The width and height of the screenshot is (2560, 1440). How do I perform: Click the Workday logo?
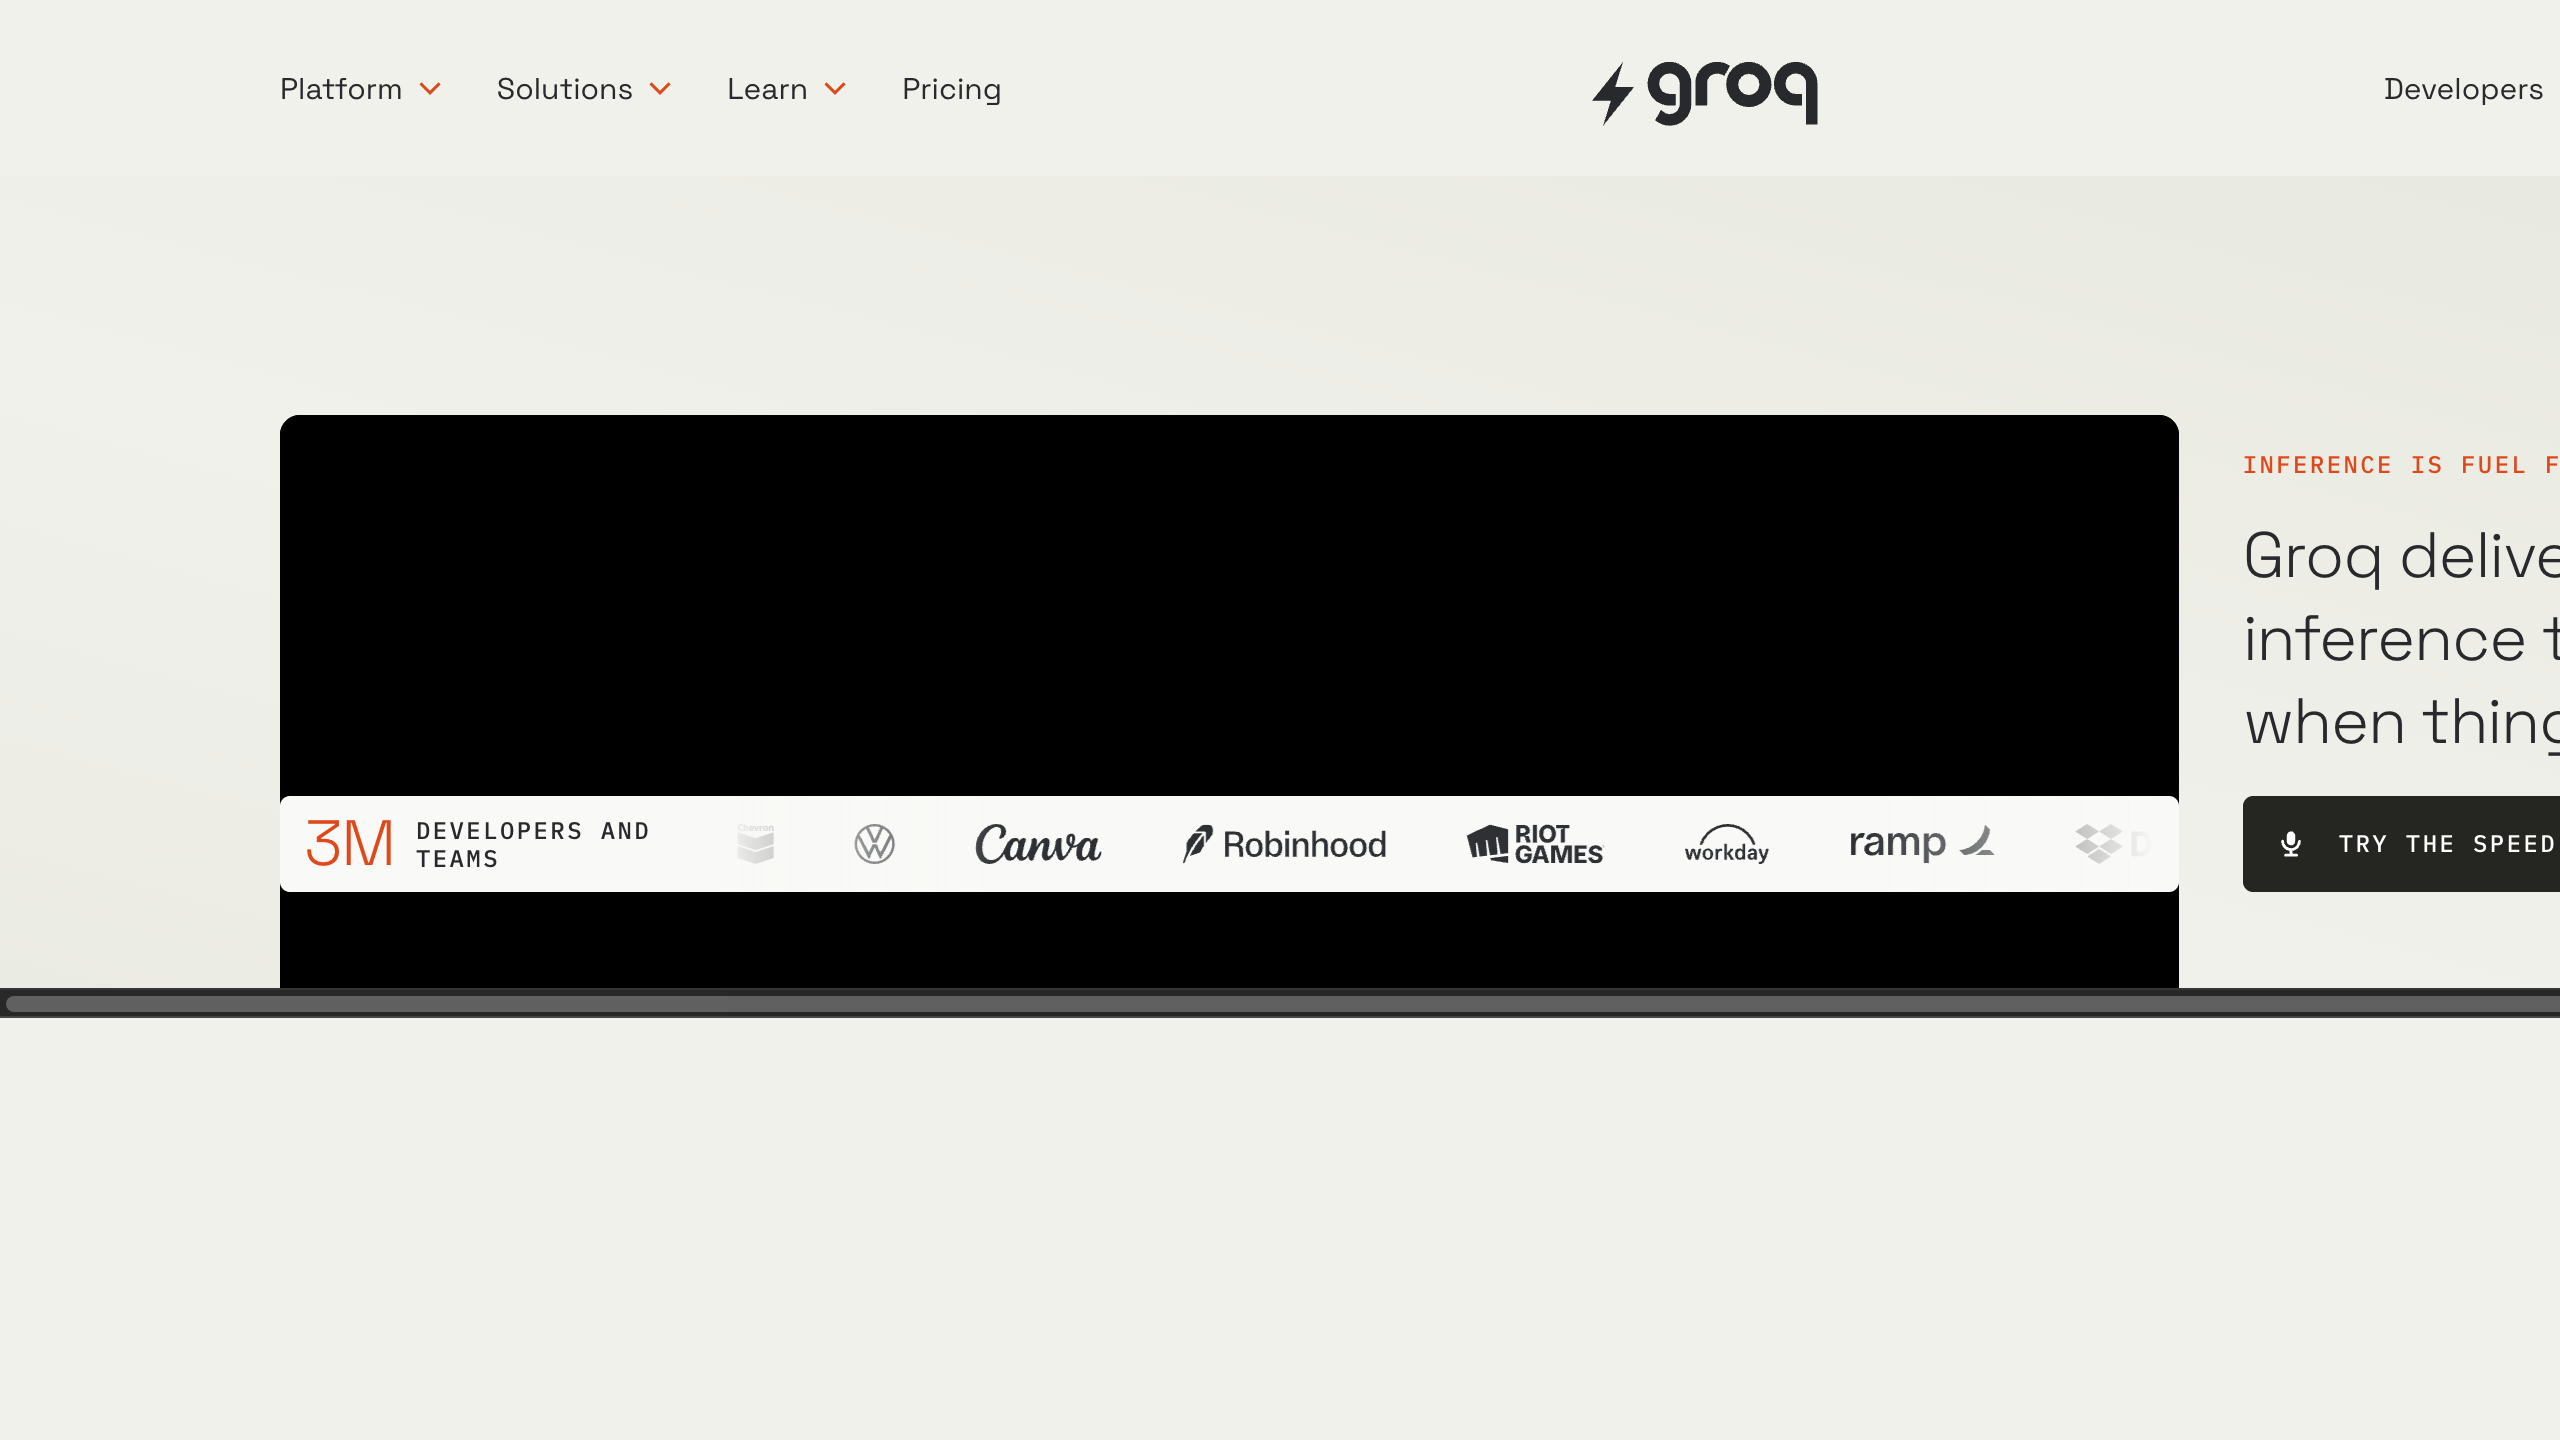point(1727,844)
